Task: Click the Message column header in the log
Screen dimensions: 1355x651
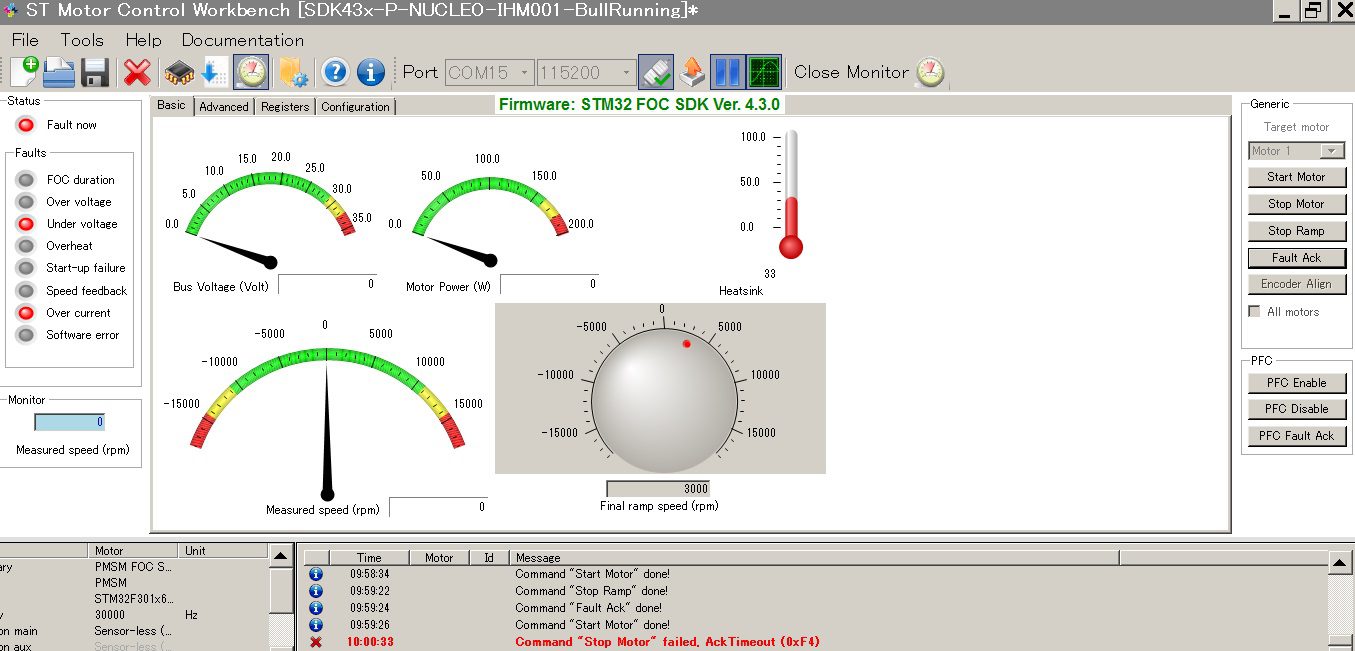Action: [814, 558]
